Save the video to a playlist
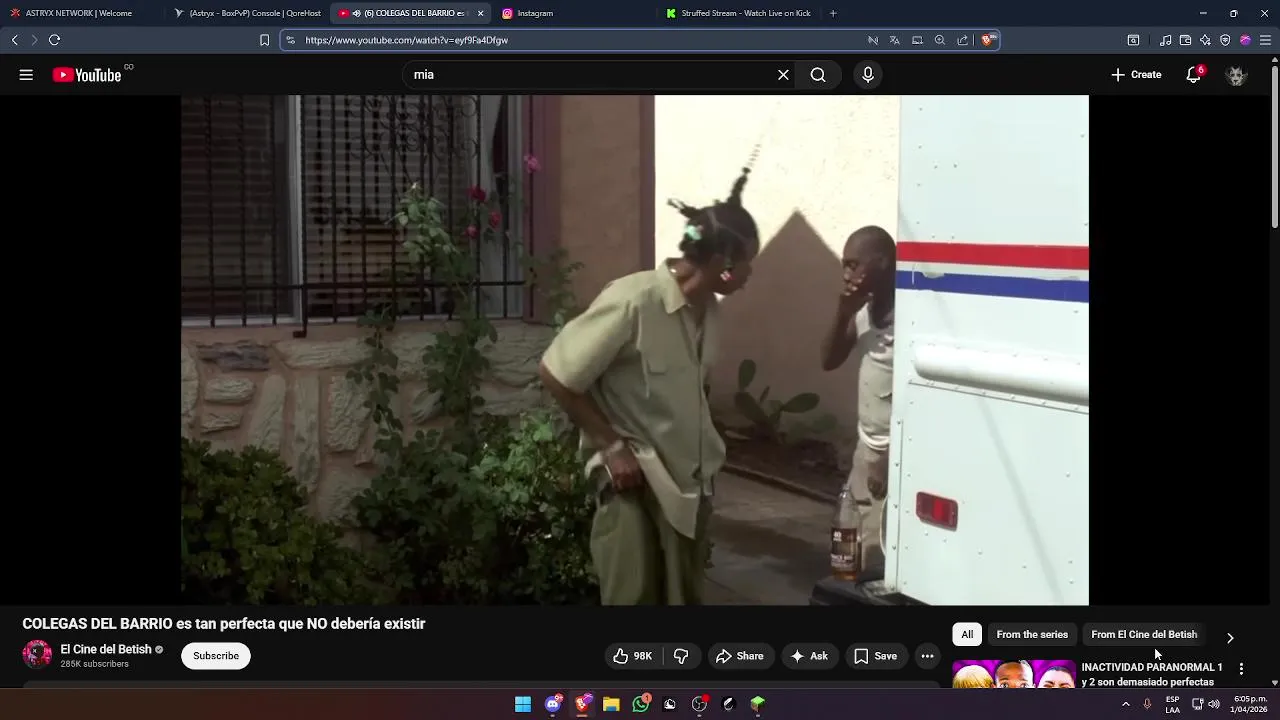The width and height of the screenshot is (1280, 720). coord(876,656)
